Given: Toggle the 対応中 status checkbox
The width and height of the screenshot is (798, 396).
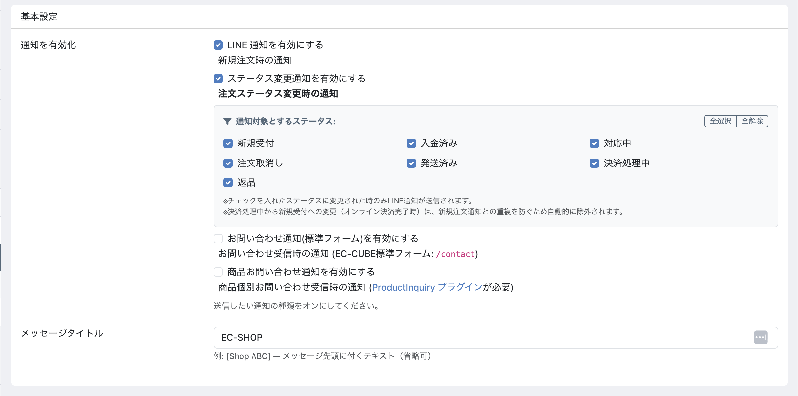Looking at the screenshot, I should click(594, 144).
